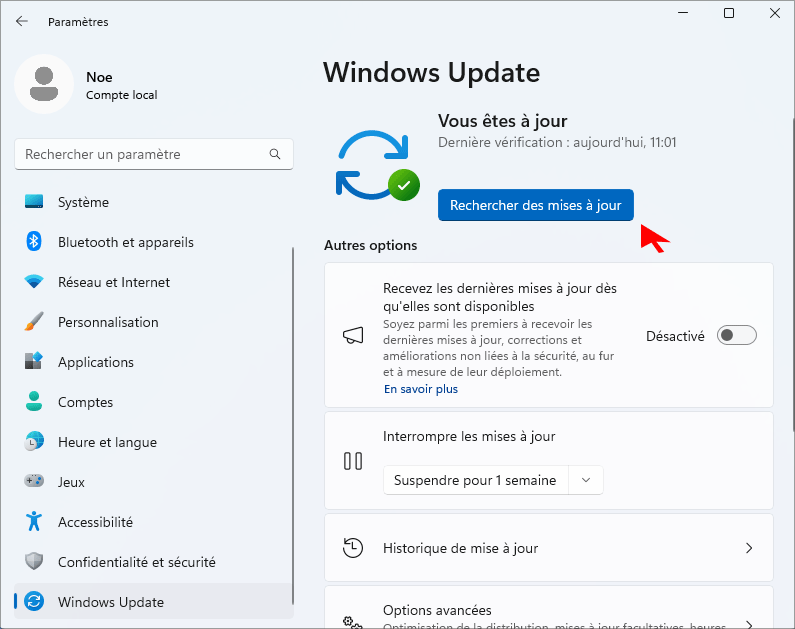795x629 pixels.
Task: Click the Confidentialité et sécurité shield icon
Action: (34, 562)
